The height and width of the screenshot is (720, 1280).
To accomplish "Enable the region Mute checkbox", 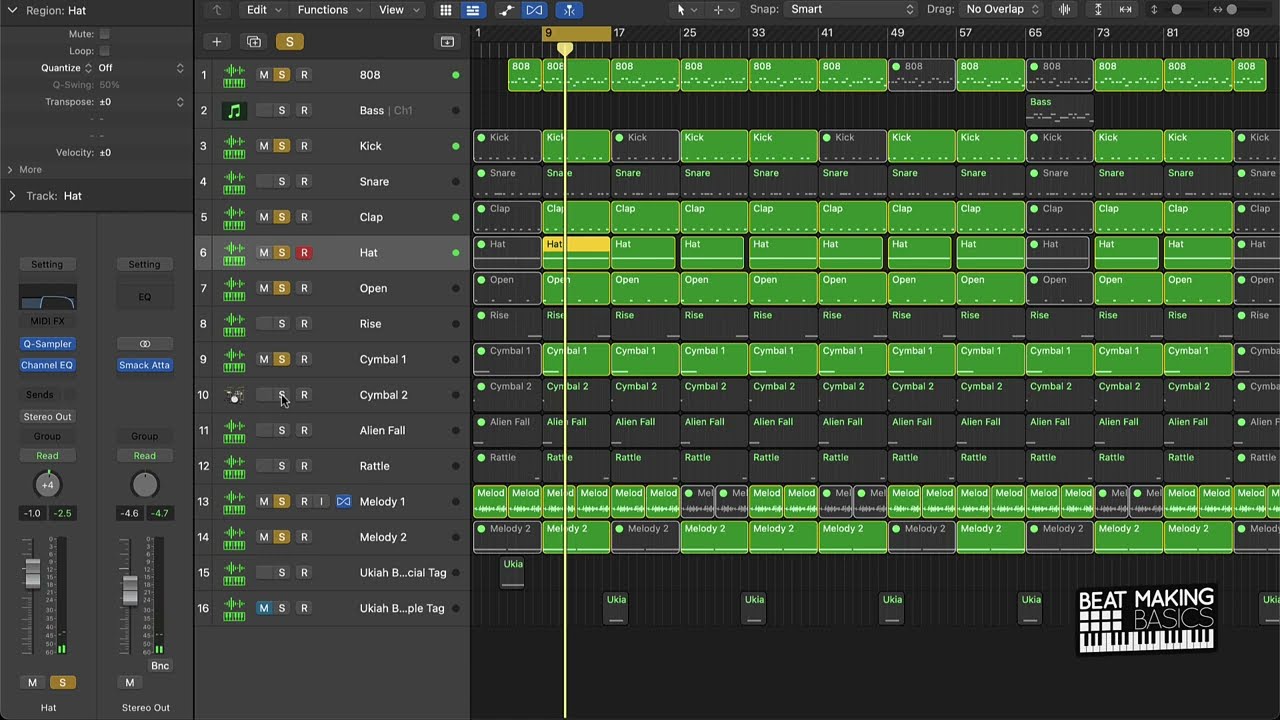I will coord(104,34).
